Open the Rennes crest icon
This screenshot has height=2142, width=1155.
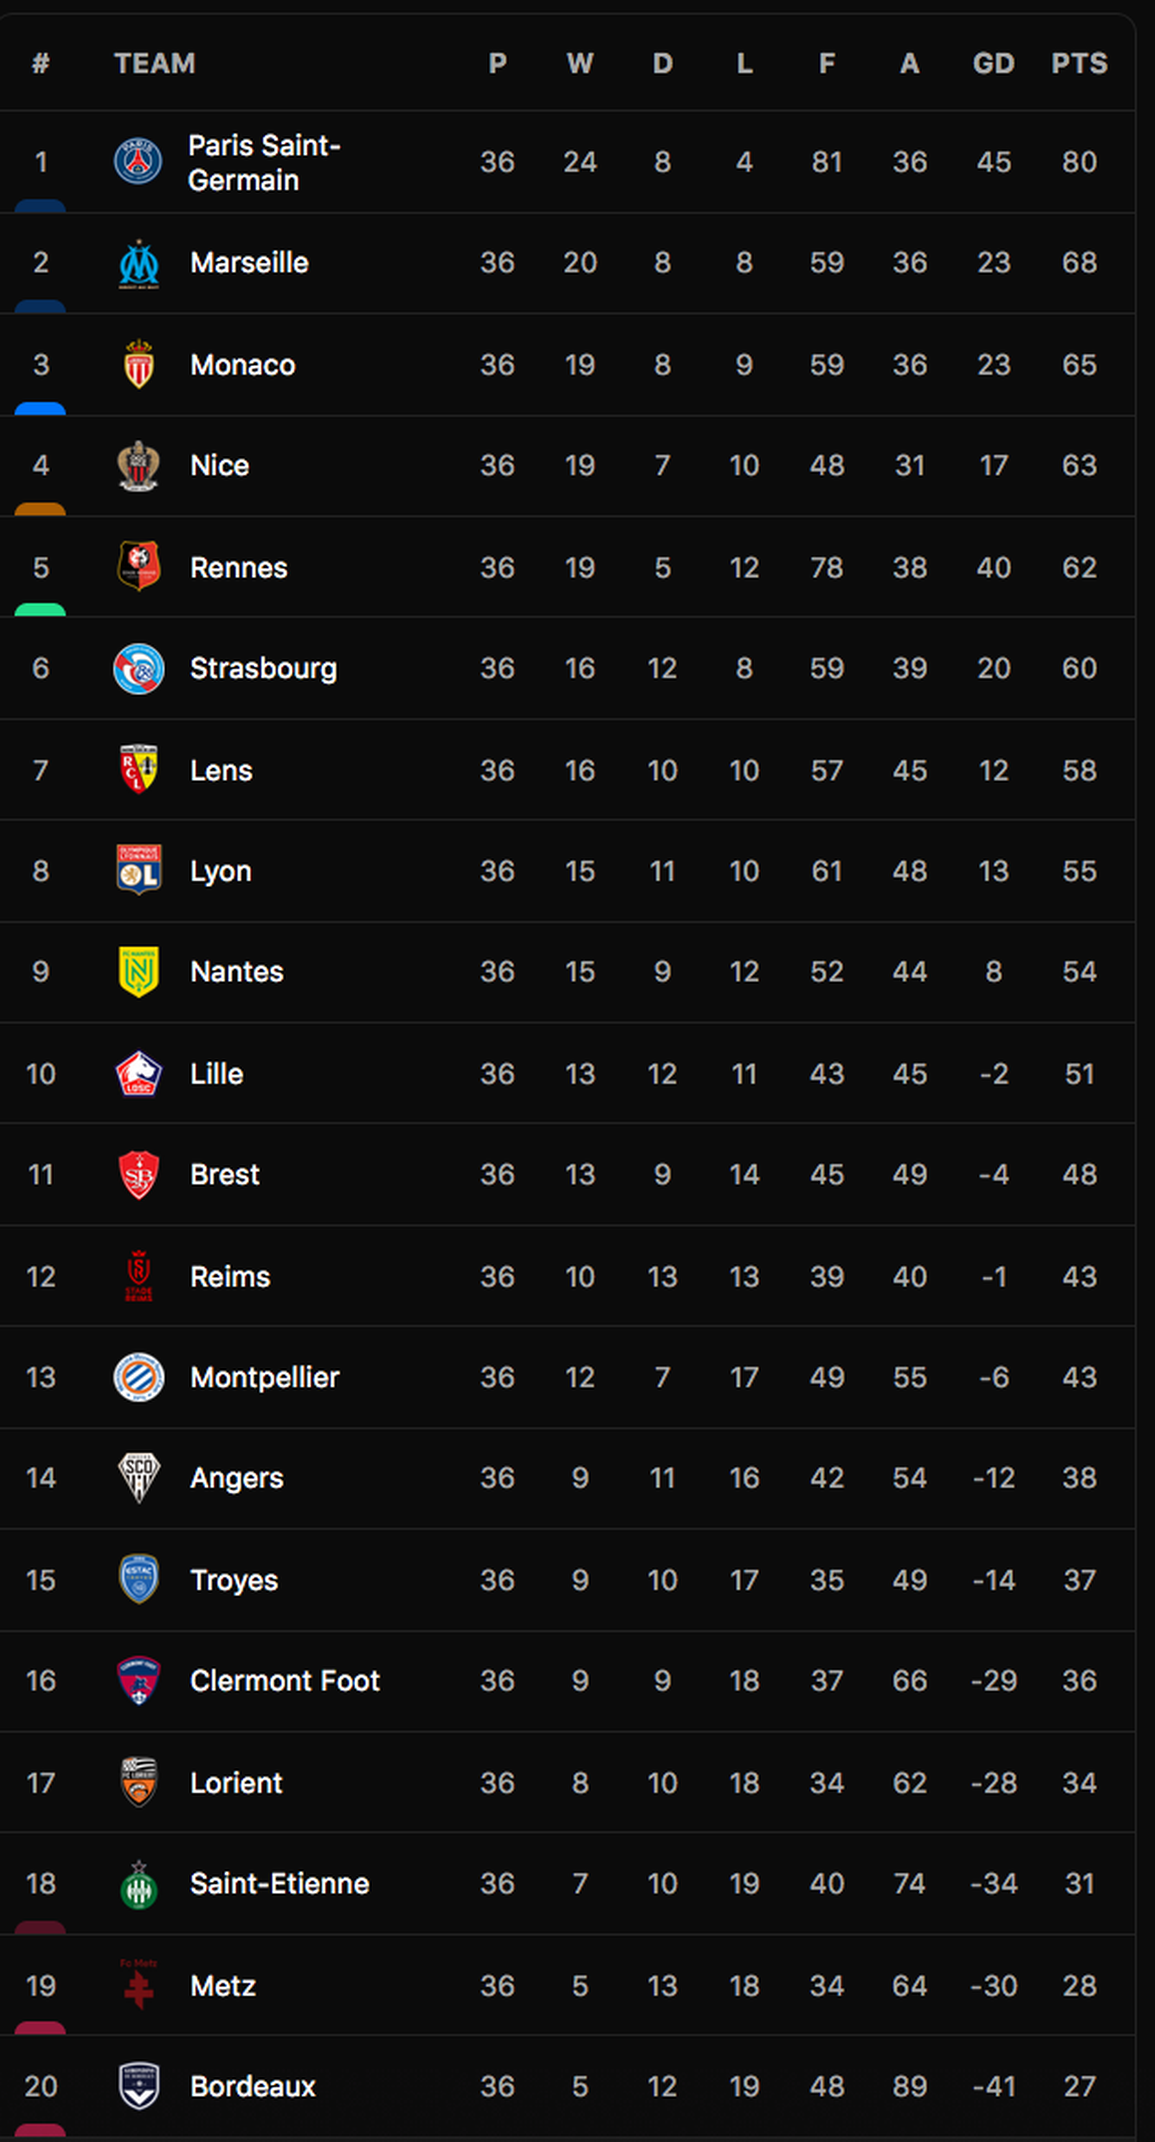(139, 567)
